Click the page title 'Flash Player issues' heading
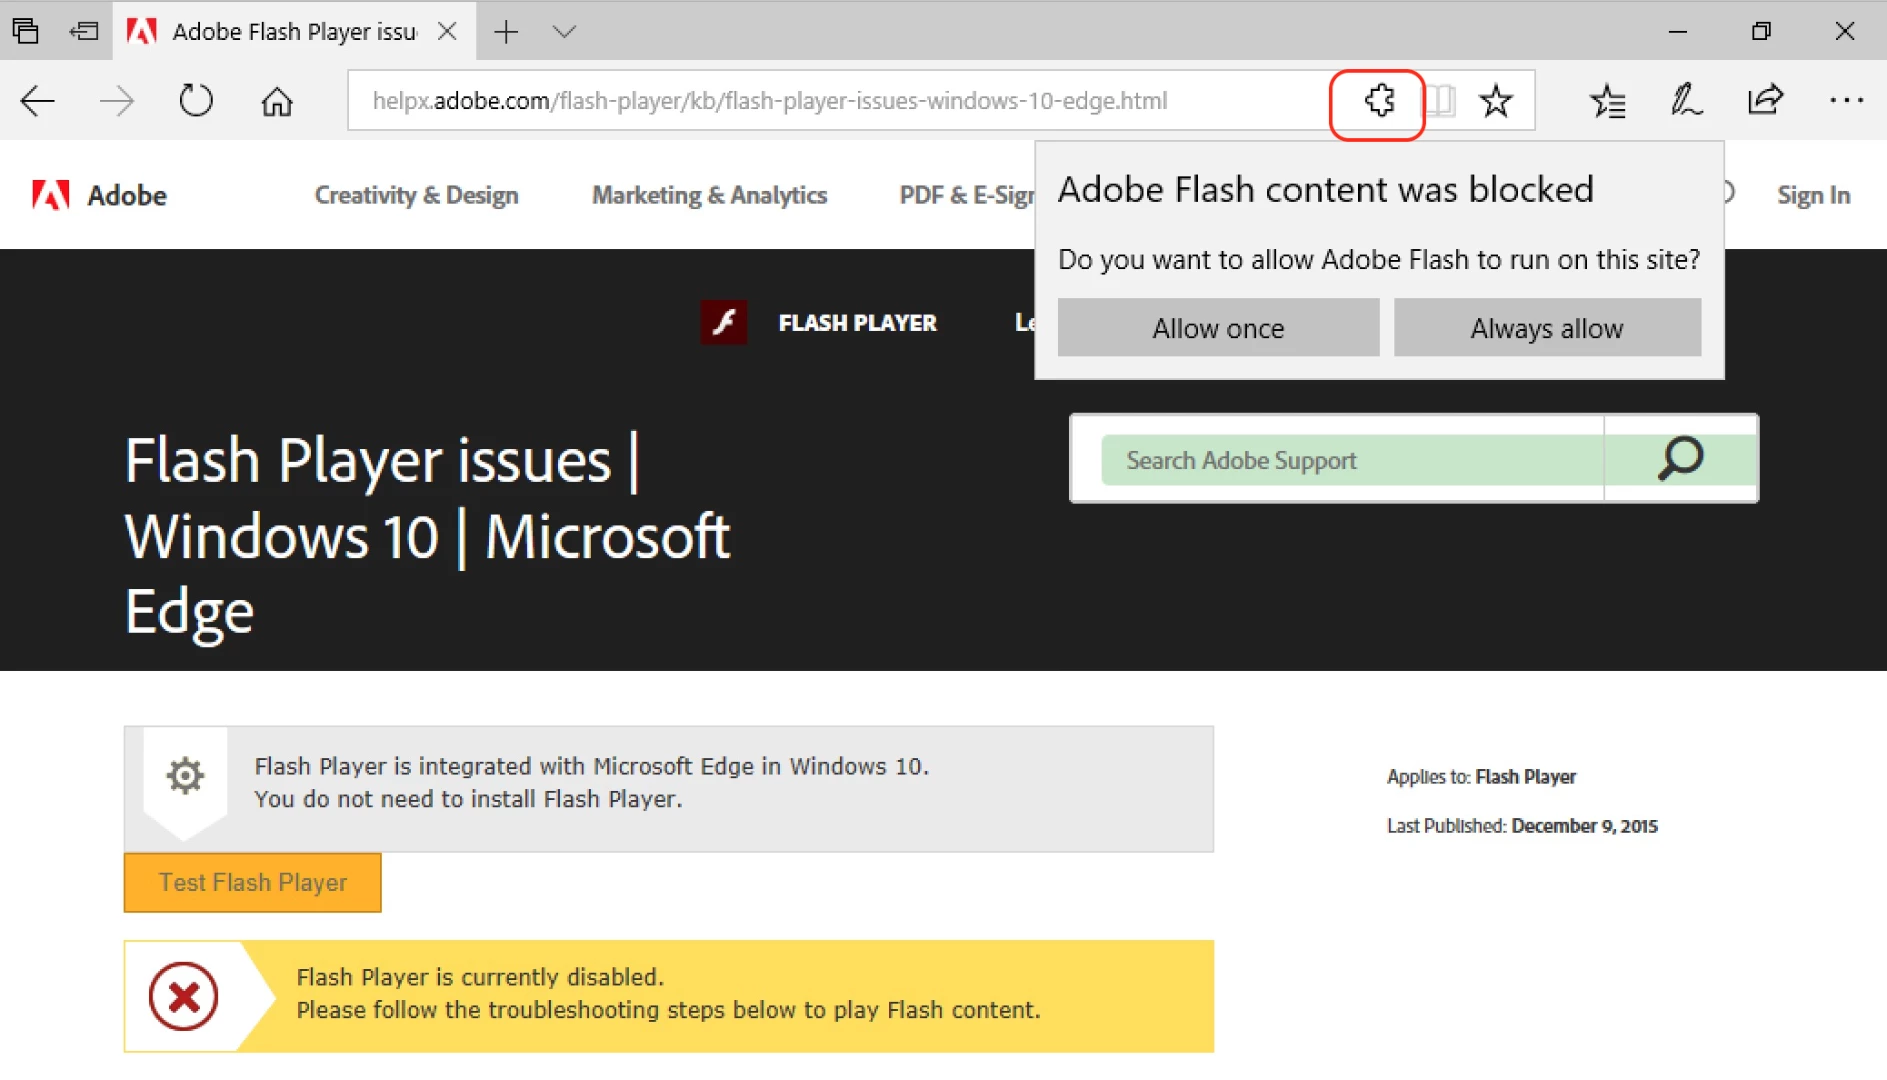This screenshot has height=1080, width=1887. pos(427,536)
